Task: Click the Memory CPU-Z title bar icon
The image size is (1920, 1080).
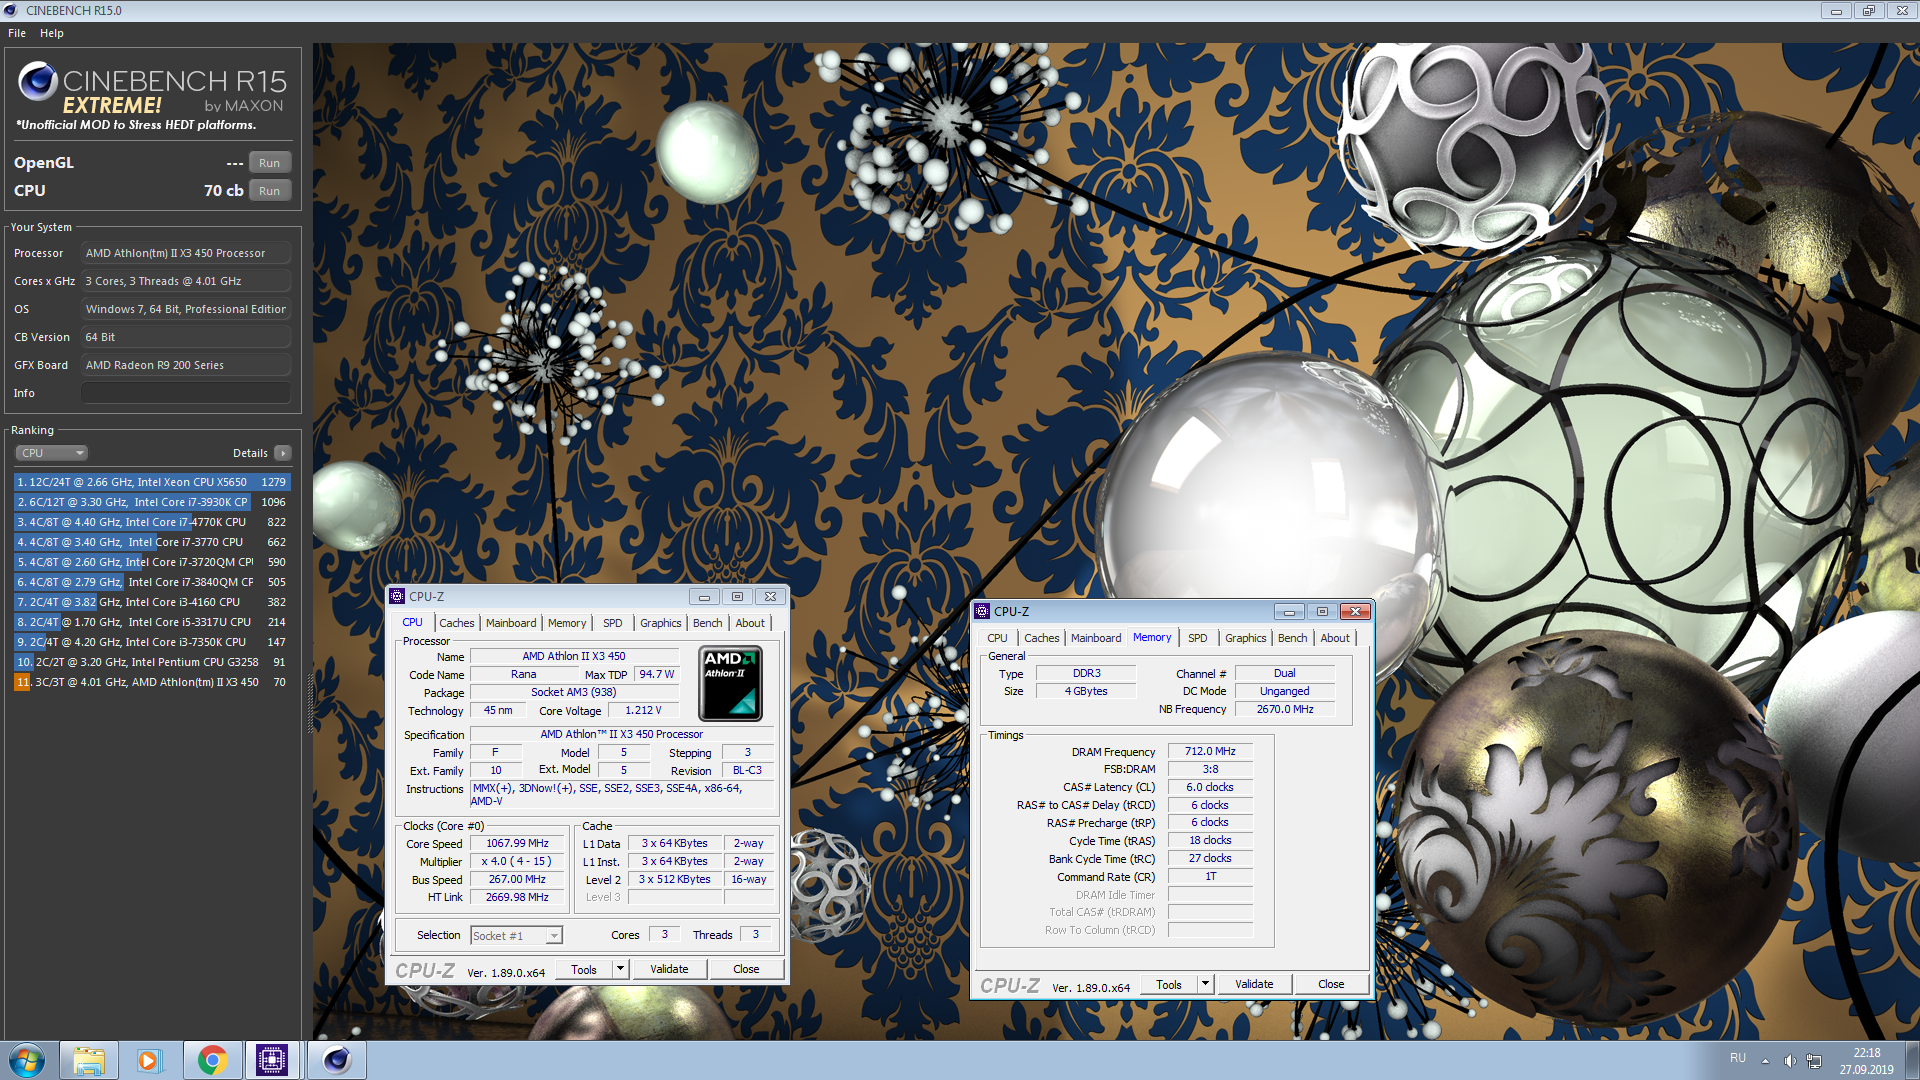Action: pos(982,611)
